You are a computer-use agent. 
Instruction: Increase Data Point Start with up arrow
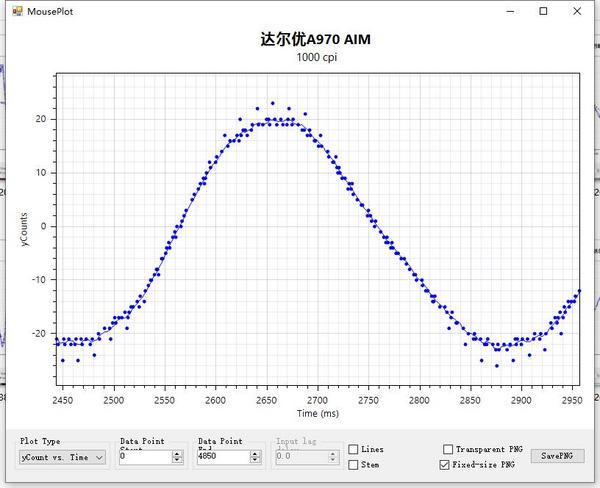click(x=177, y=454)
